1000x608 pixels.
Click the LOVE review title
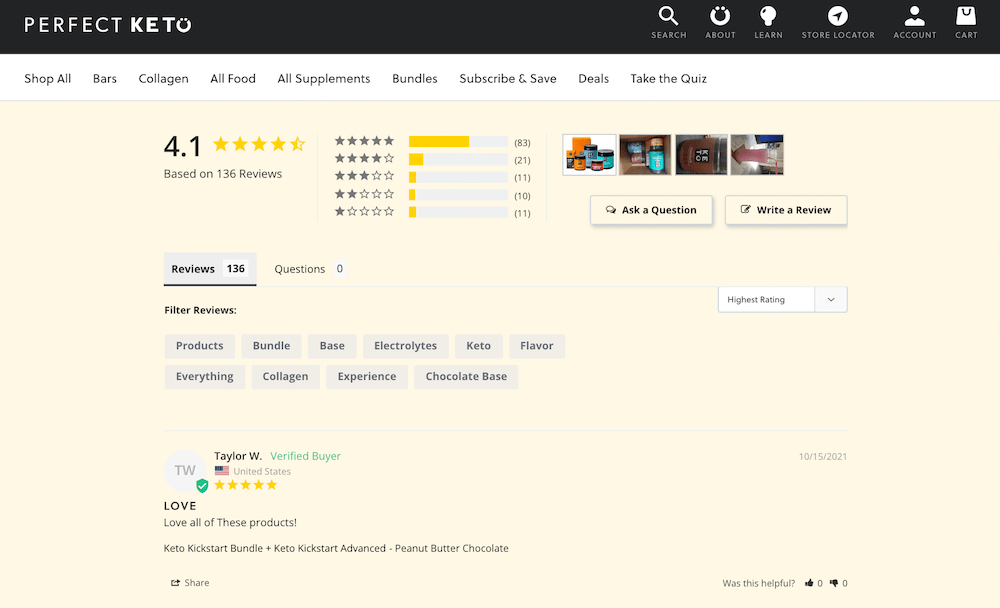point(180,506)
